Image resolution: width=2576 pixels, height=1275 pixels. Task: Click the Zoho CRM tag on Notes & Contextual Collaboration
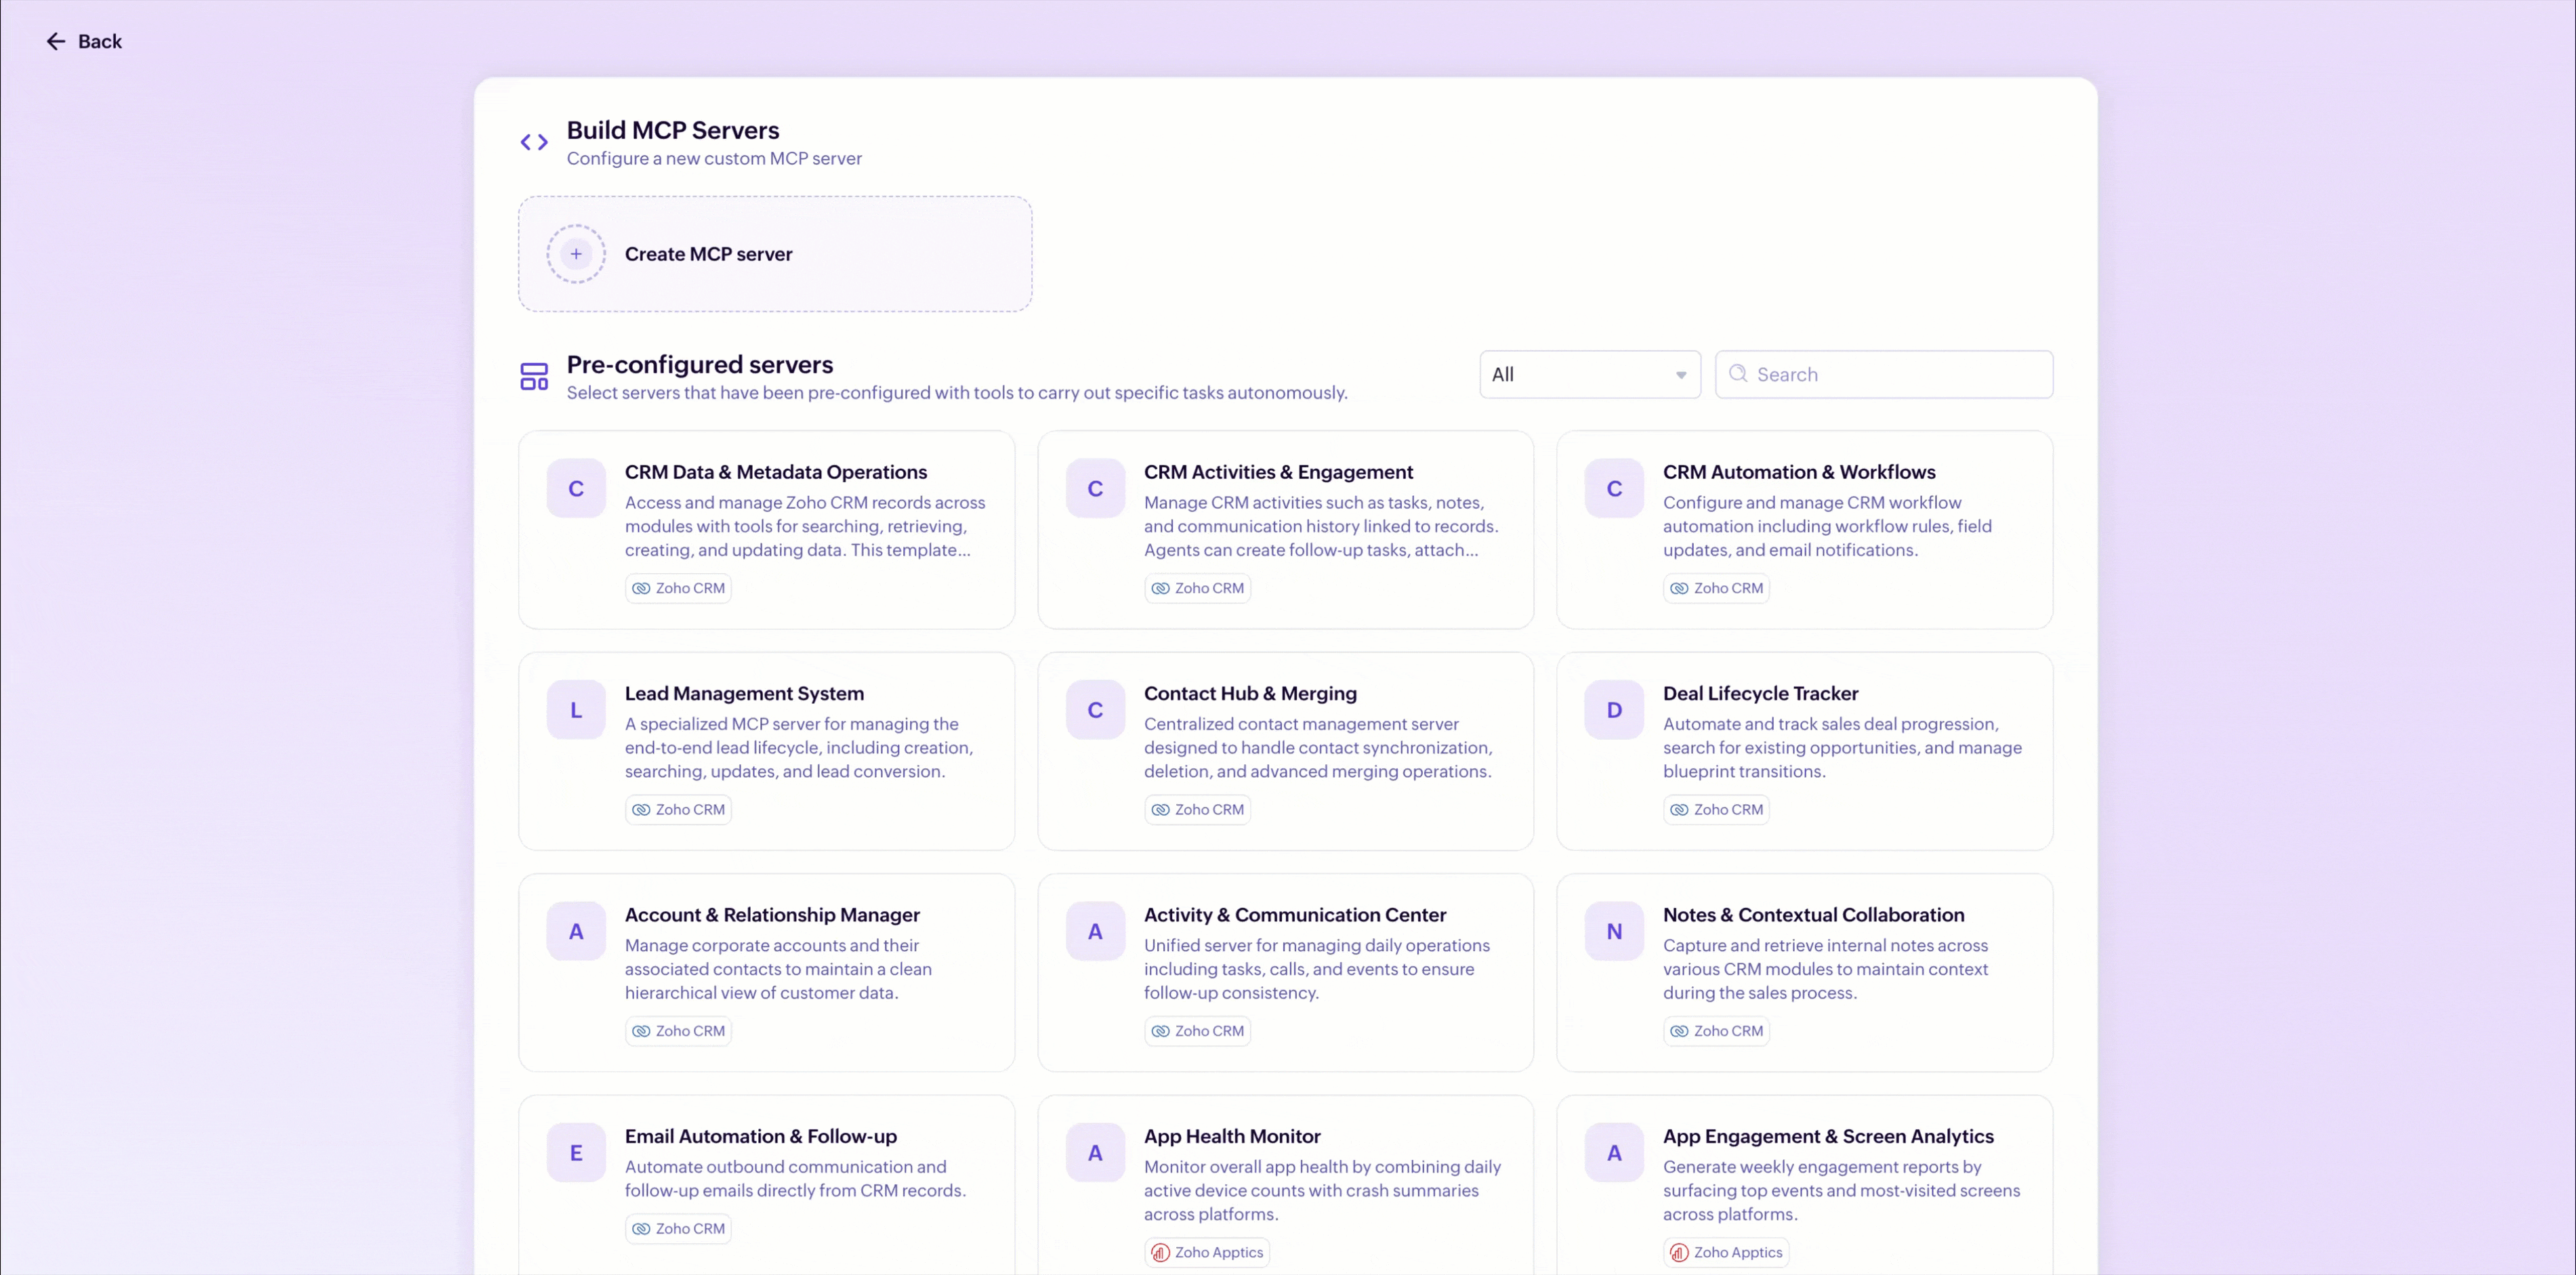click(1716, 1031)
